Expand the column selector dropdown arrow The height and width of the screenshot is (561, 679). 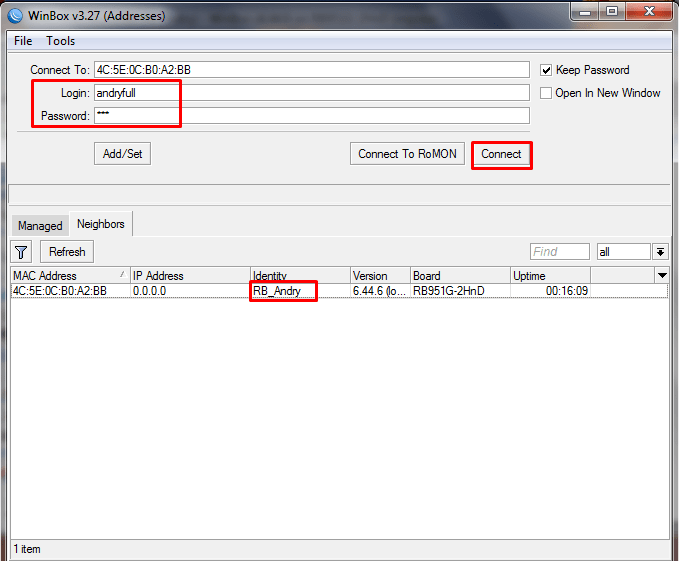pyautogui.click(x=662, y=275)
